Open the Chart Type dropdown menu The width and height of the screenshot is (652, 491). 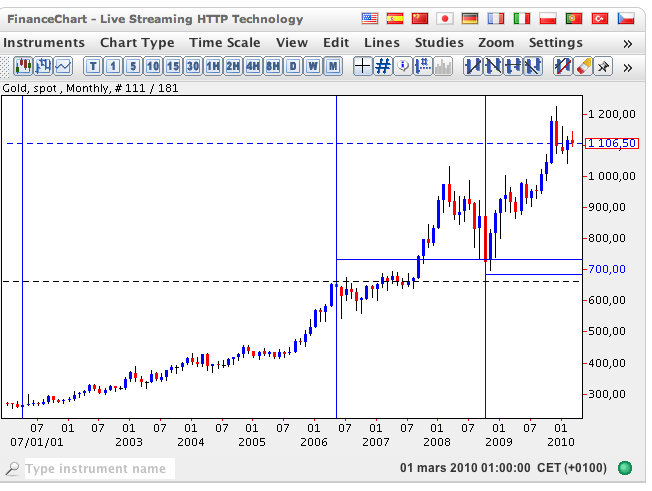pos(137,43)
